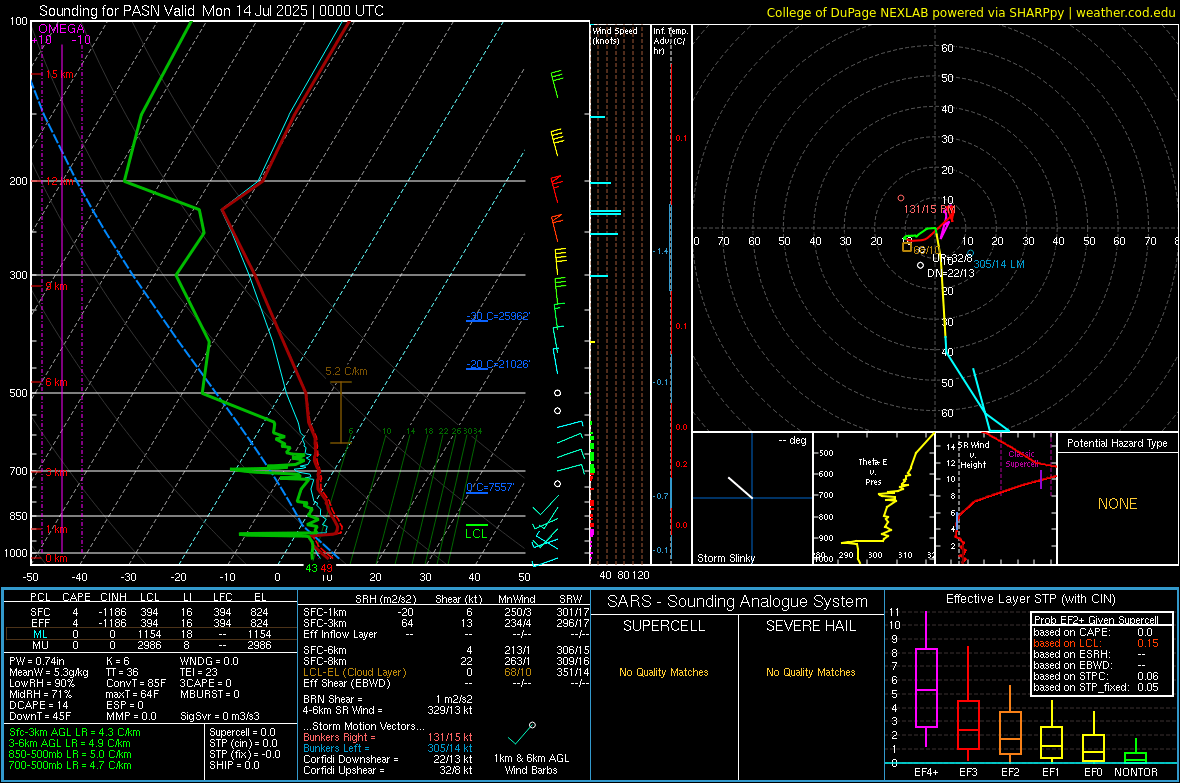Click the 12 km height marker
1180x783 pixels.
click(60, 181)
